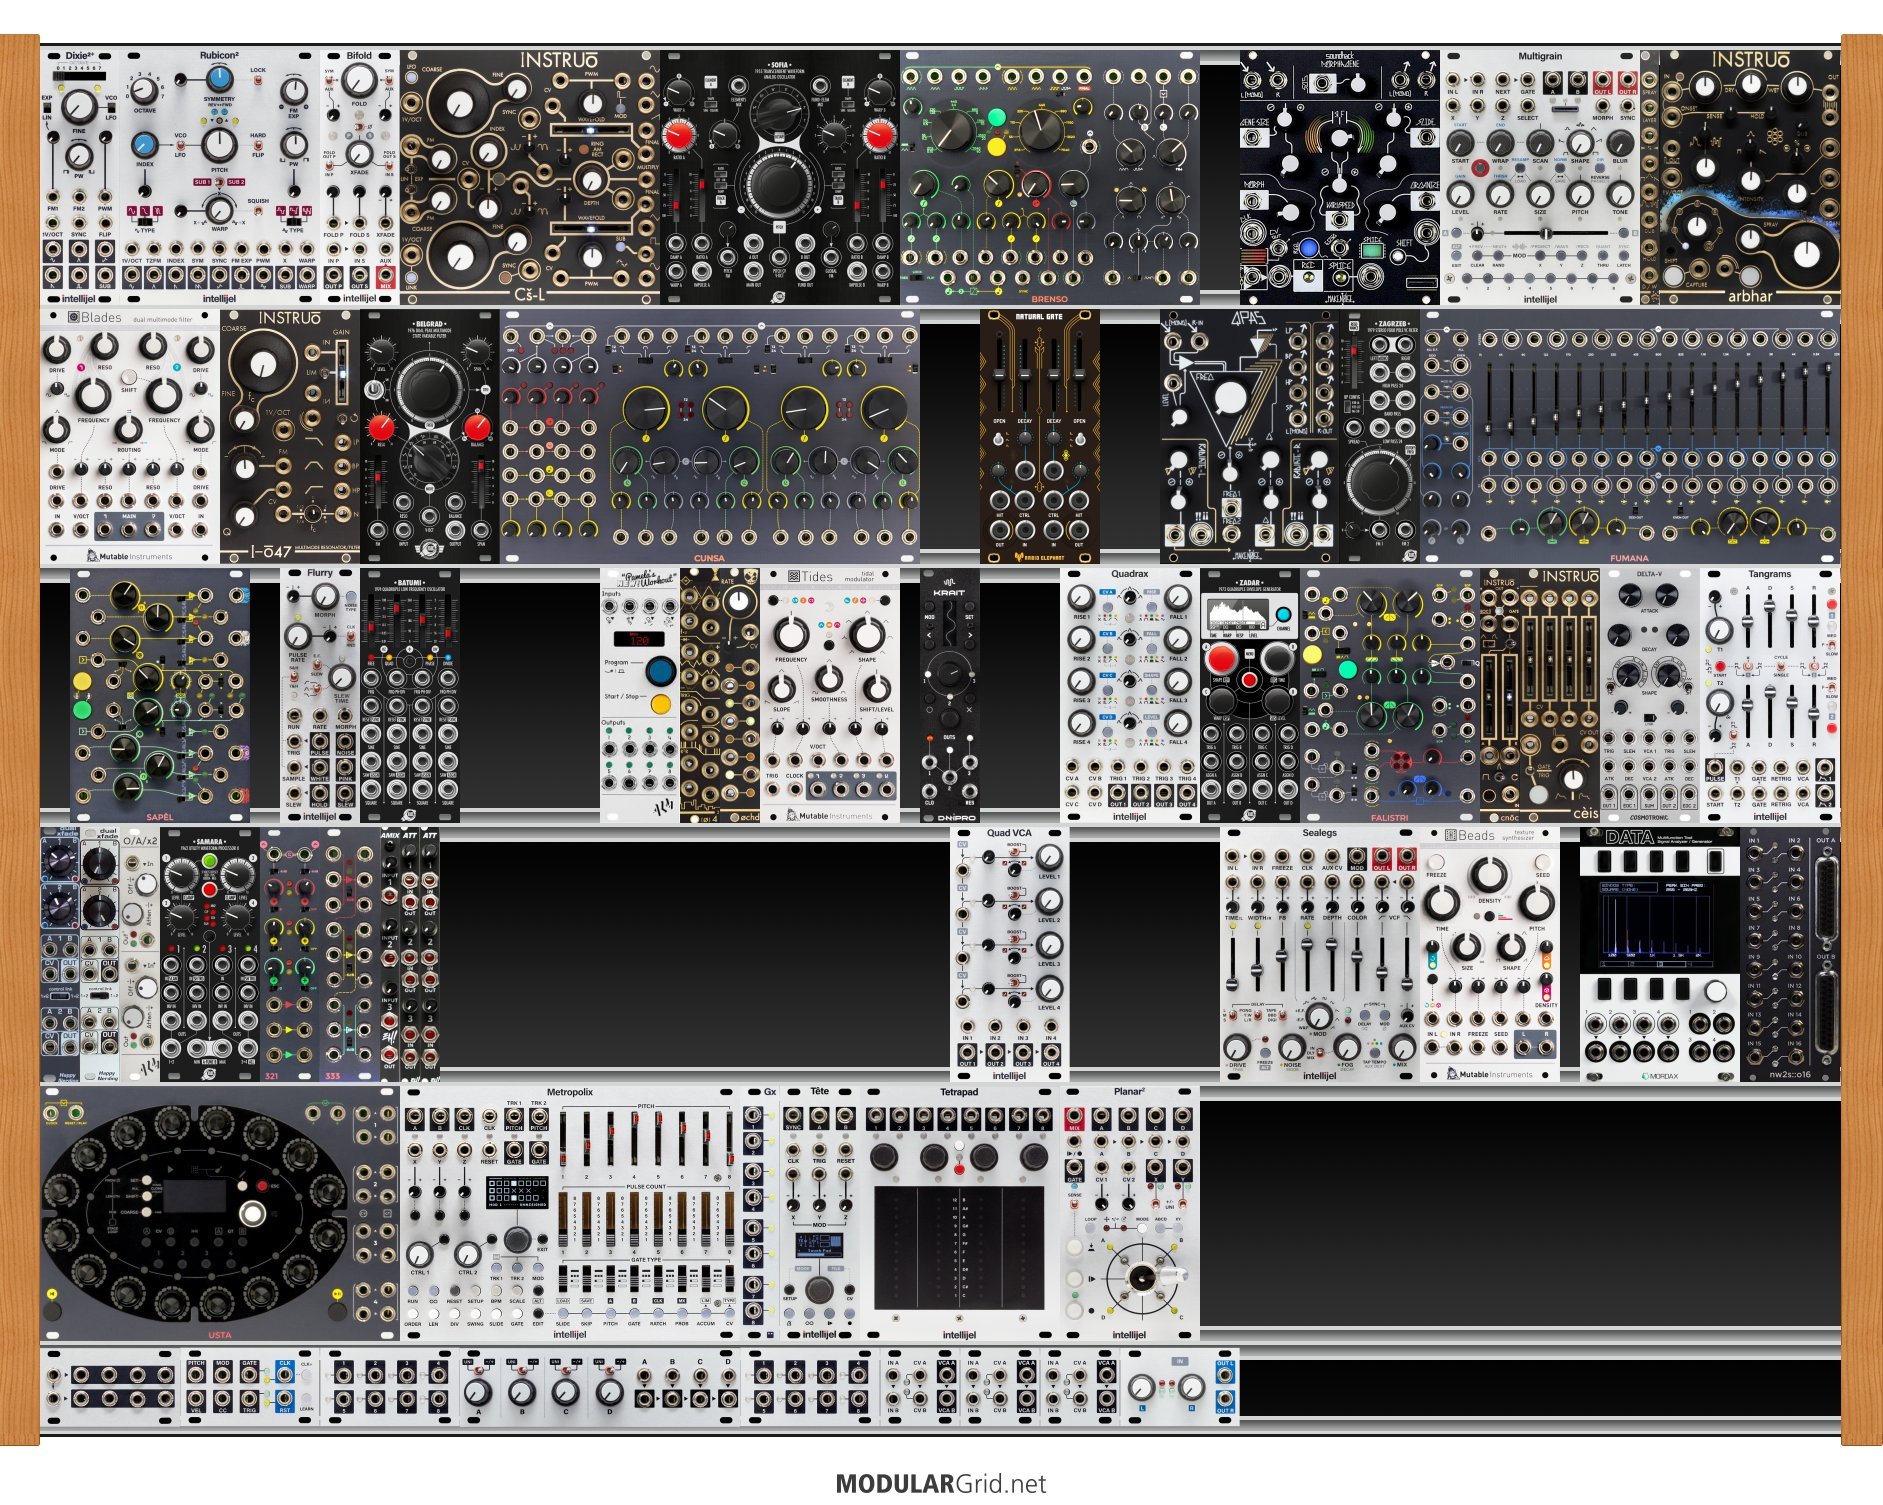Select the Falistri module
This screenshot has width=1883, height=1505.
1390,695
